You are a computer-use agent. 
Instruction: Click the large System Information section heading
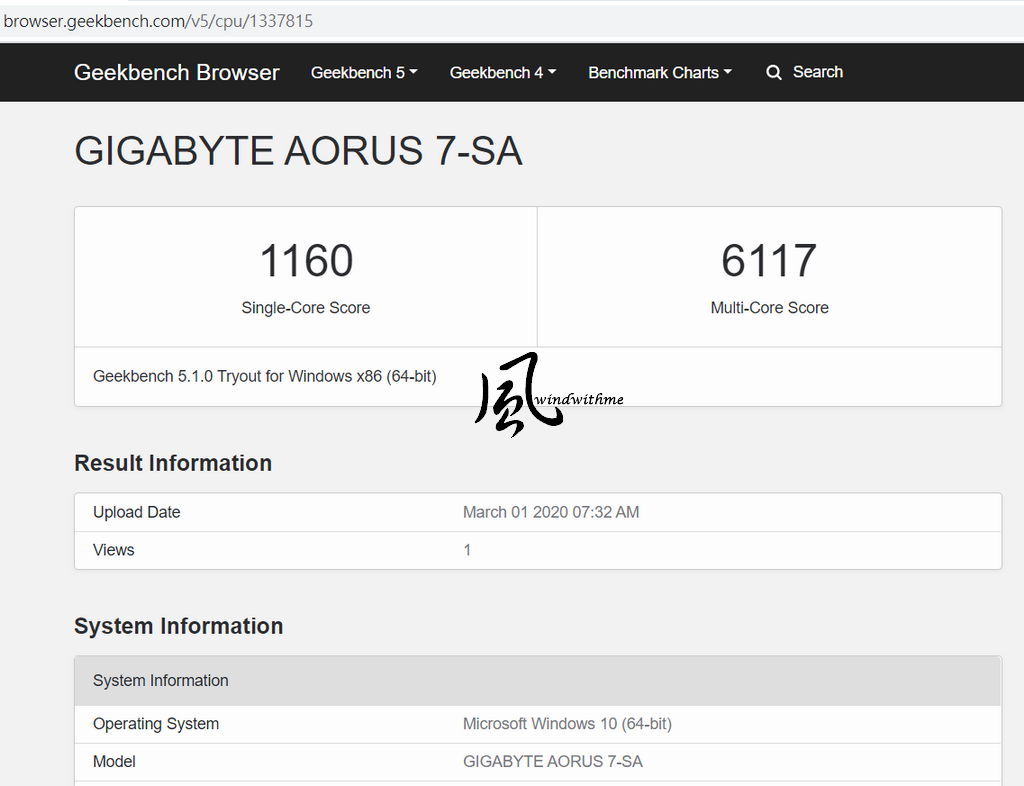pos(179,626)
